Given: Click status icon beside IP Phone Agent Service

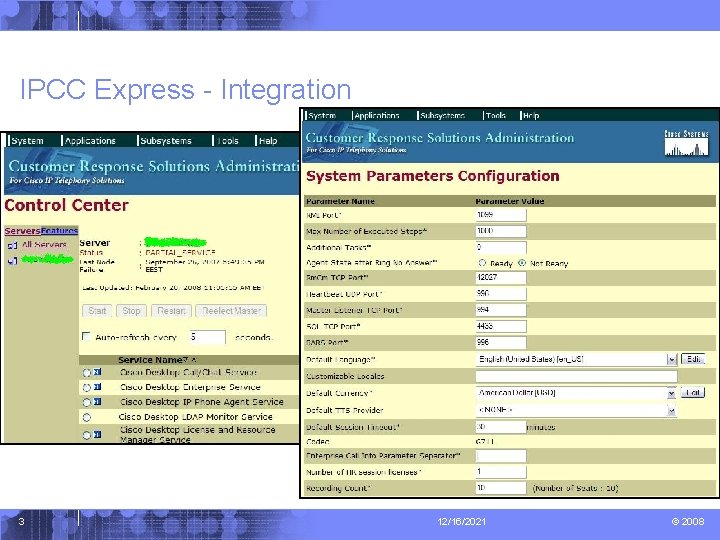Looking at the screenshot, I should tap(97, 402).
